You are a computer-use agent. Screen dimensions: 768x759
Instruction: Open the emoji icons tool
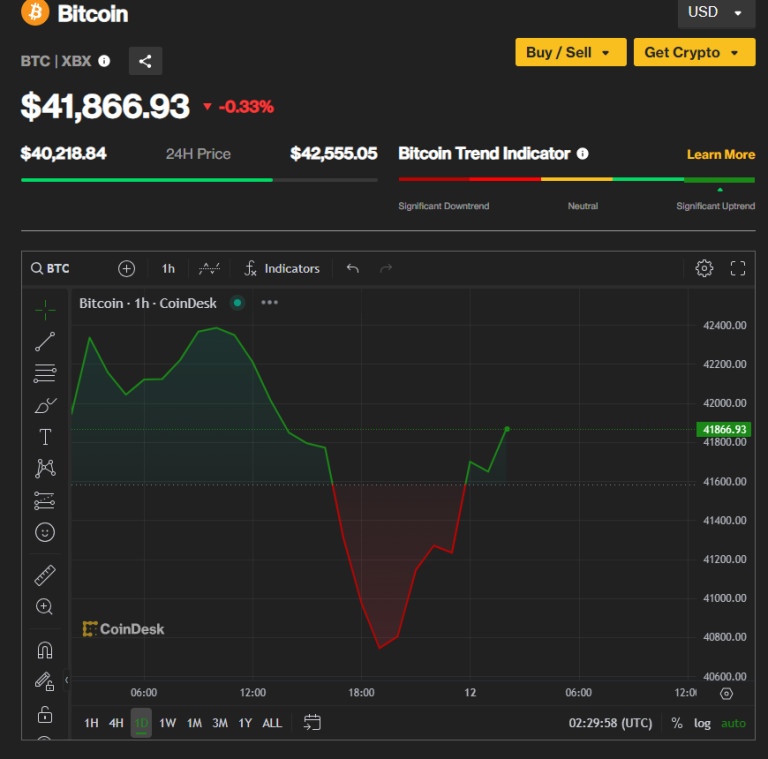(x=45, y=532)
